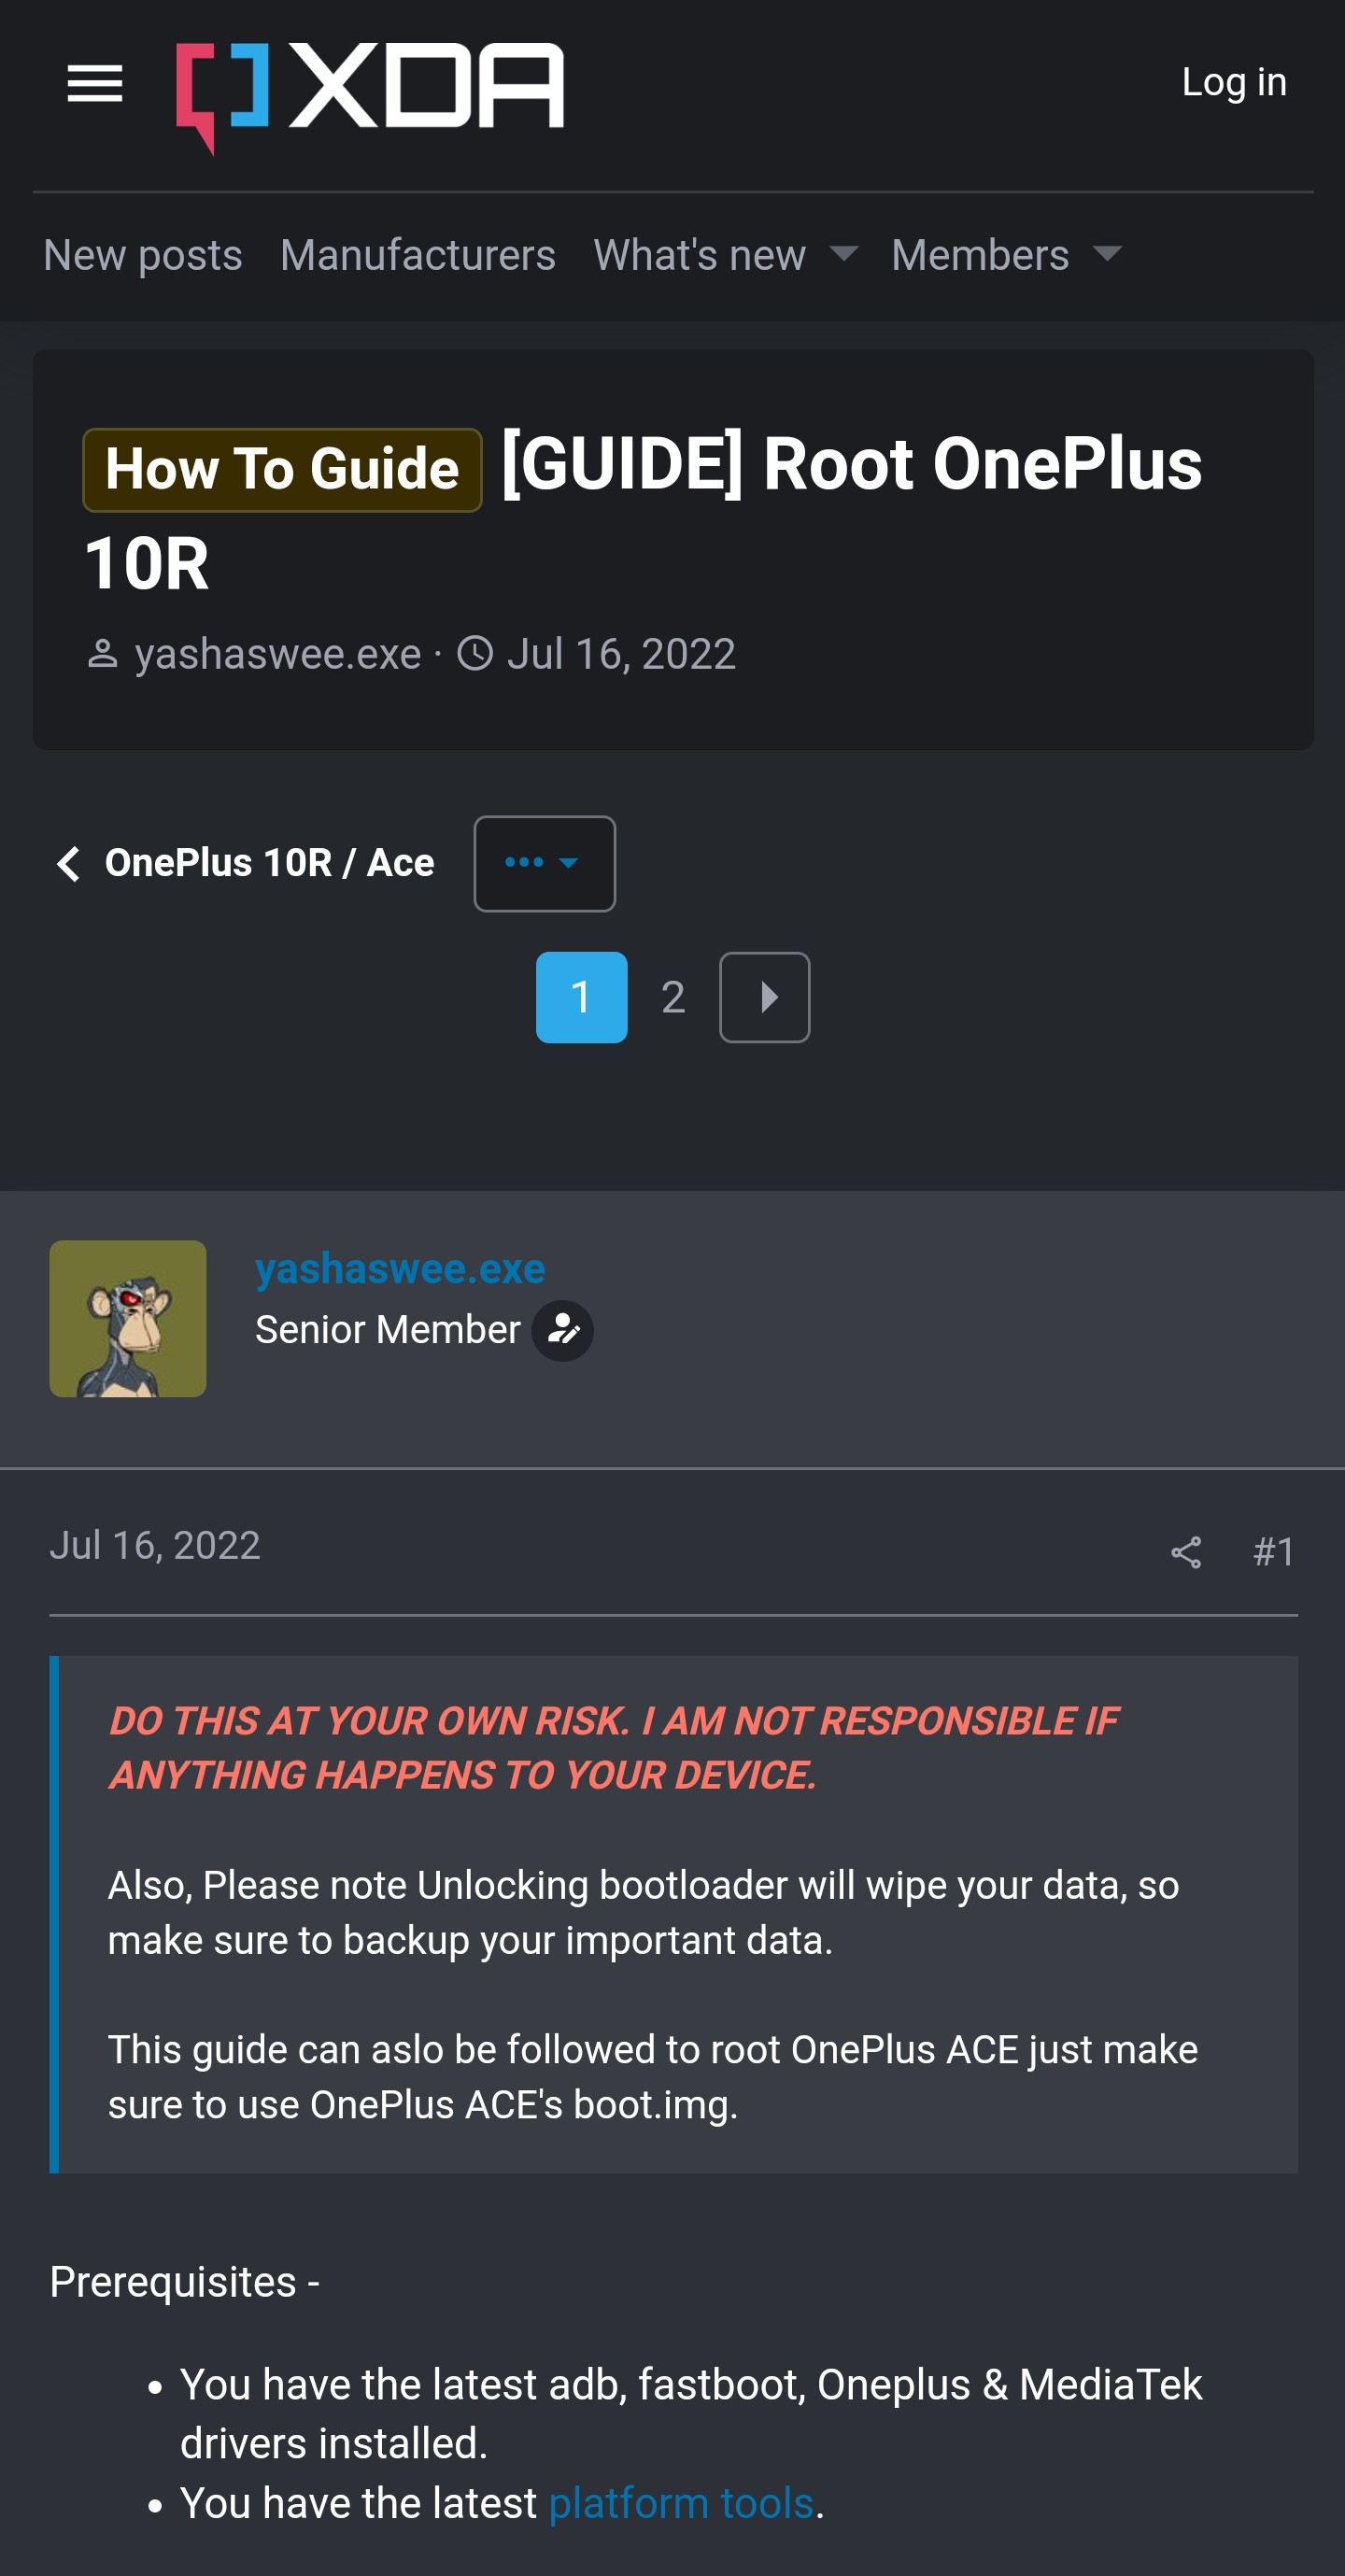
Task: Open yashaswee.exe profile name in post
Action: 400,1268
